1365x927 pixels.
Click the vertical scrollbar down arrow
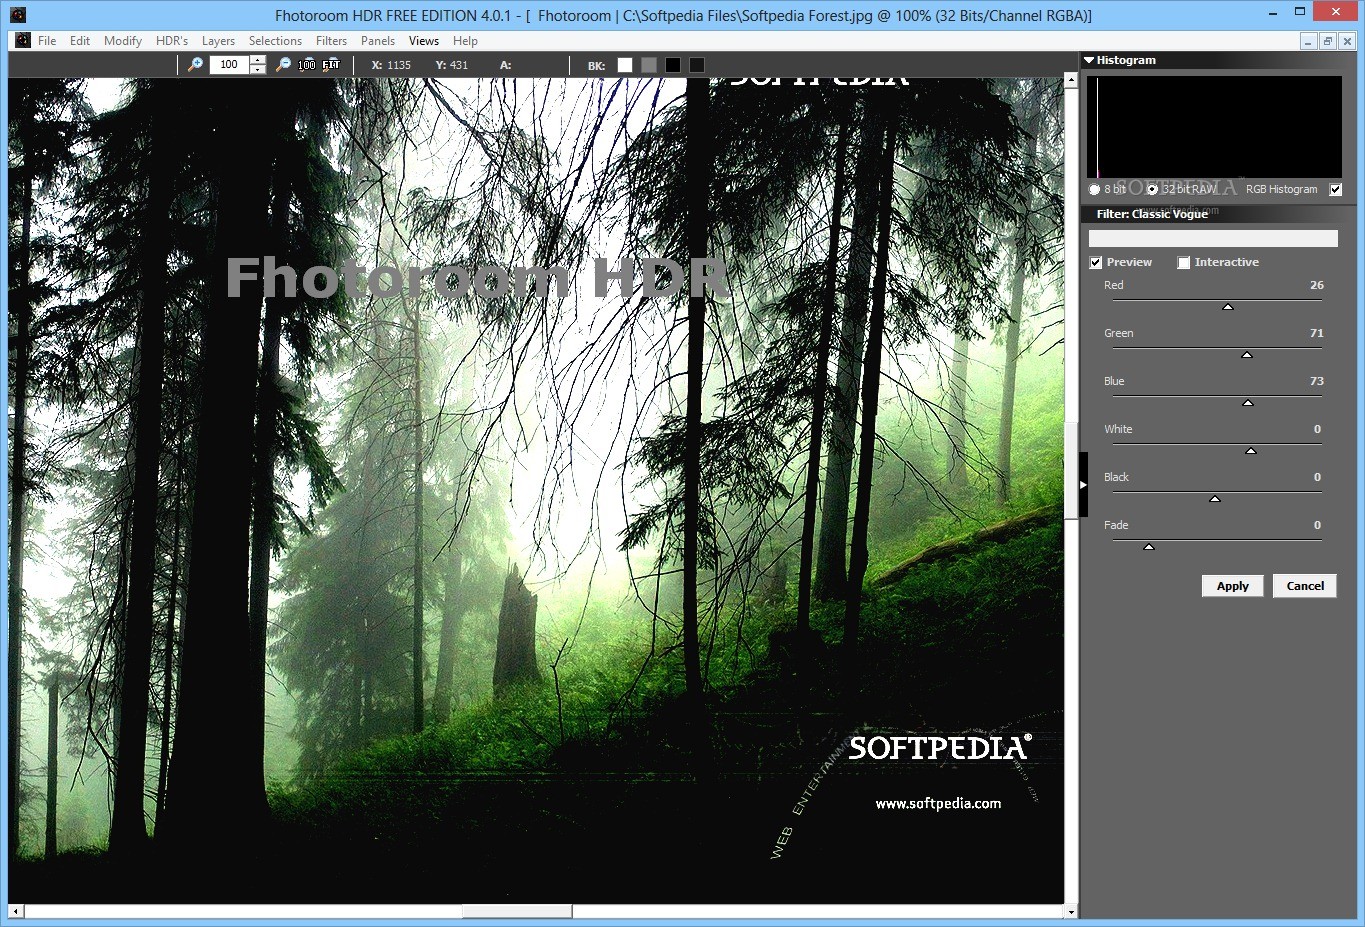[1071, 912]
